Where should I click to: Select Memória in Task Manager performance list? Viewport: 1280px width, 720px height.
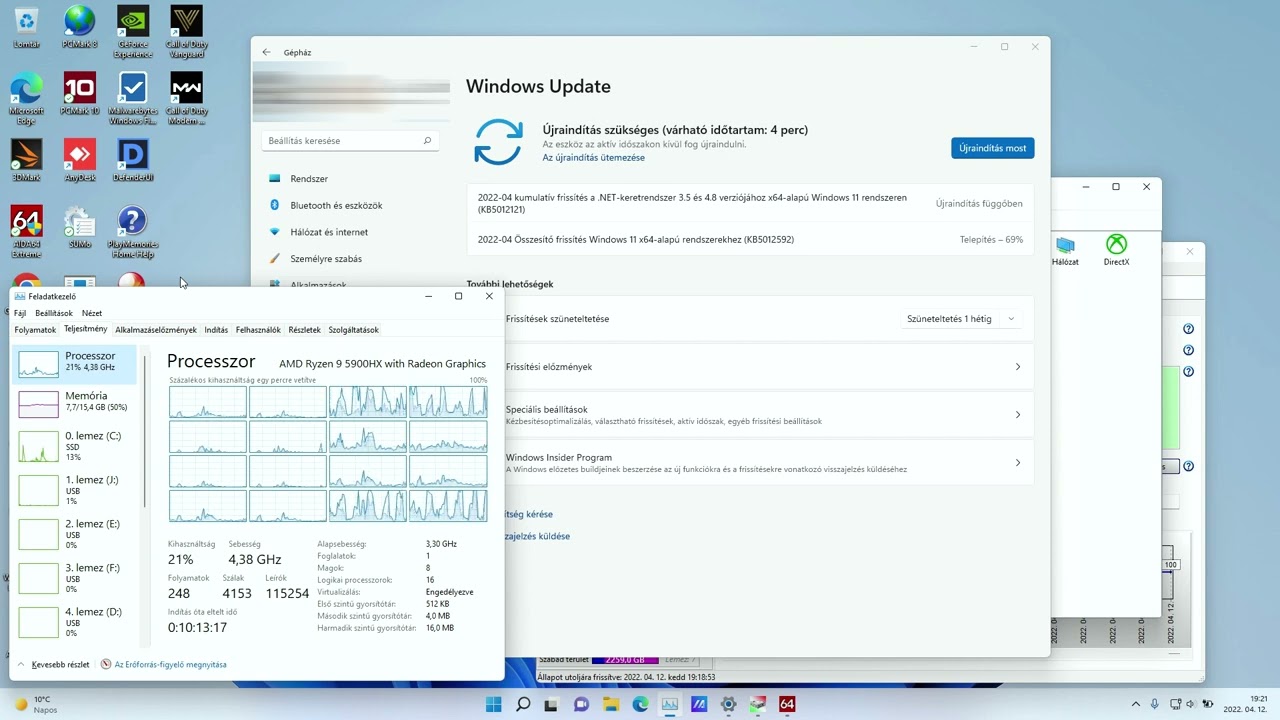point(76,403)
